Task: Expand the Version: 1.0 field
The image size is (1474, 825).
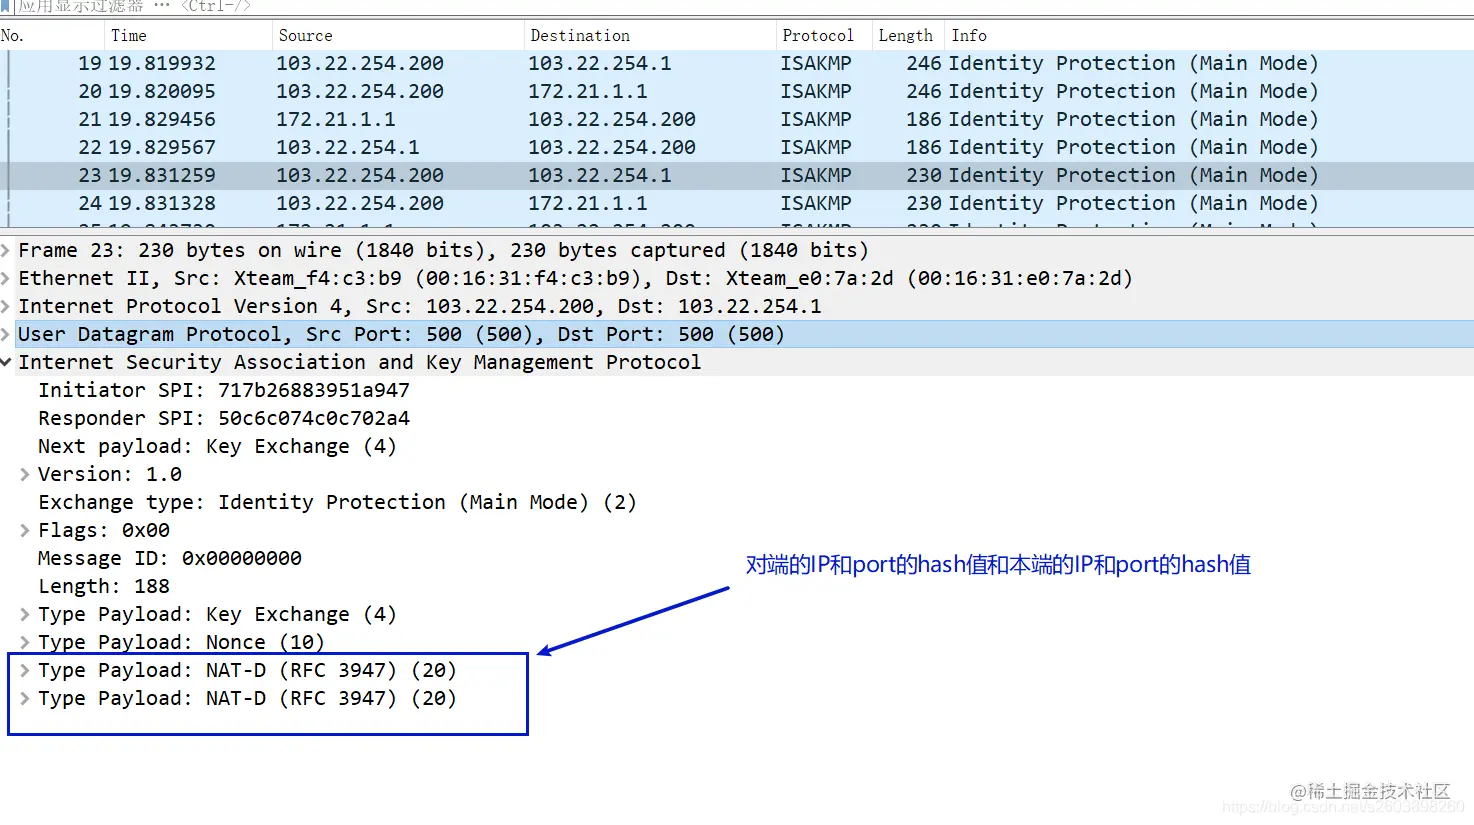Action: (x=25, y=474)
